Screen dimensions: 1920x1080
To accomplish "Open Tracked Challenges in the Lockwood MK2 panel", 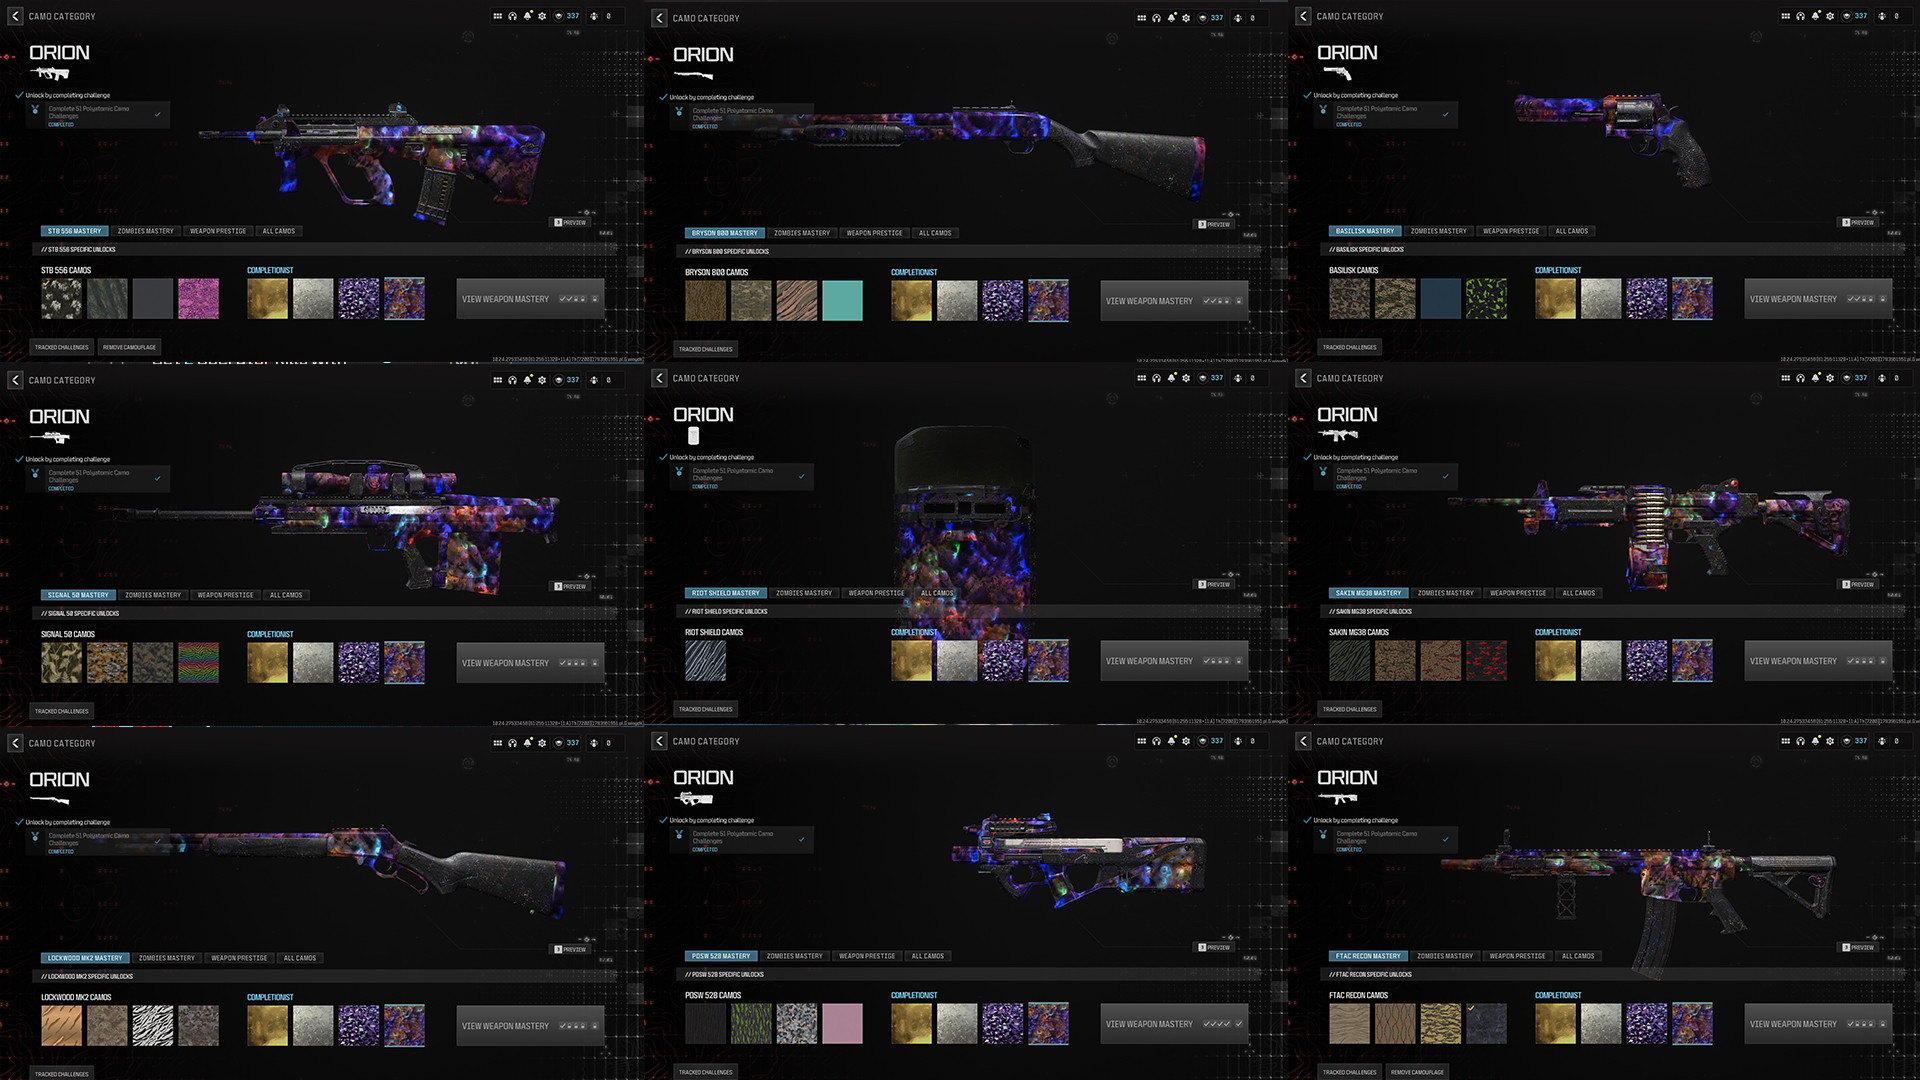I will point(62,1074).
